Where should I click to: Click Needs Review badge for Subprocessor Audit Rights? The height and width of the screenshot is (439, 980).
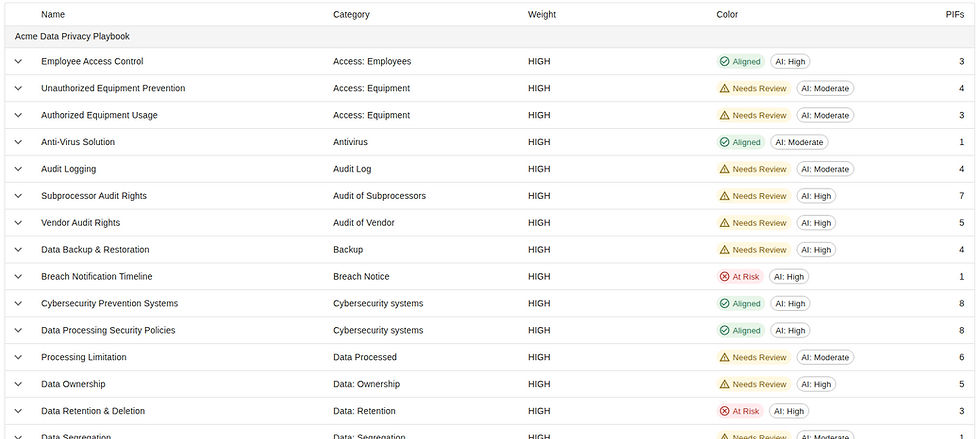tap(754, 196)
